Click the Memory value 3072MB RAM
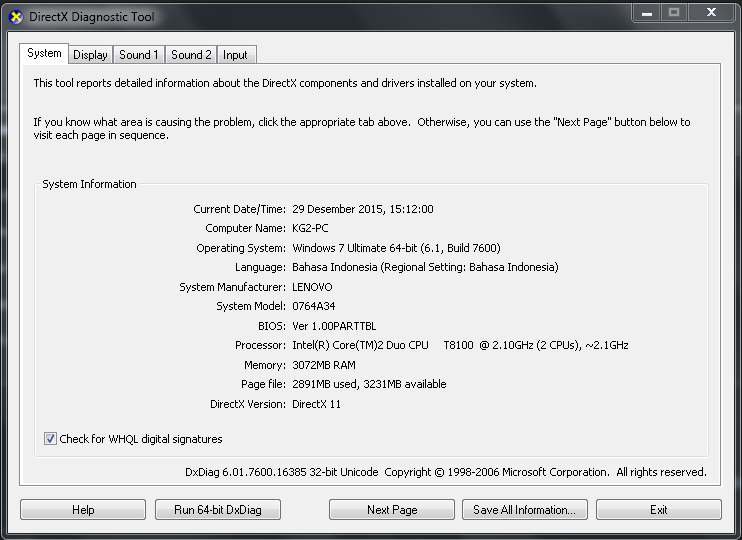Screen dimensions: 742x540 323,365
